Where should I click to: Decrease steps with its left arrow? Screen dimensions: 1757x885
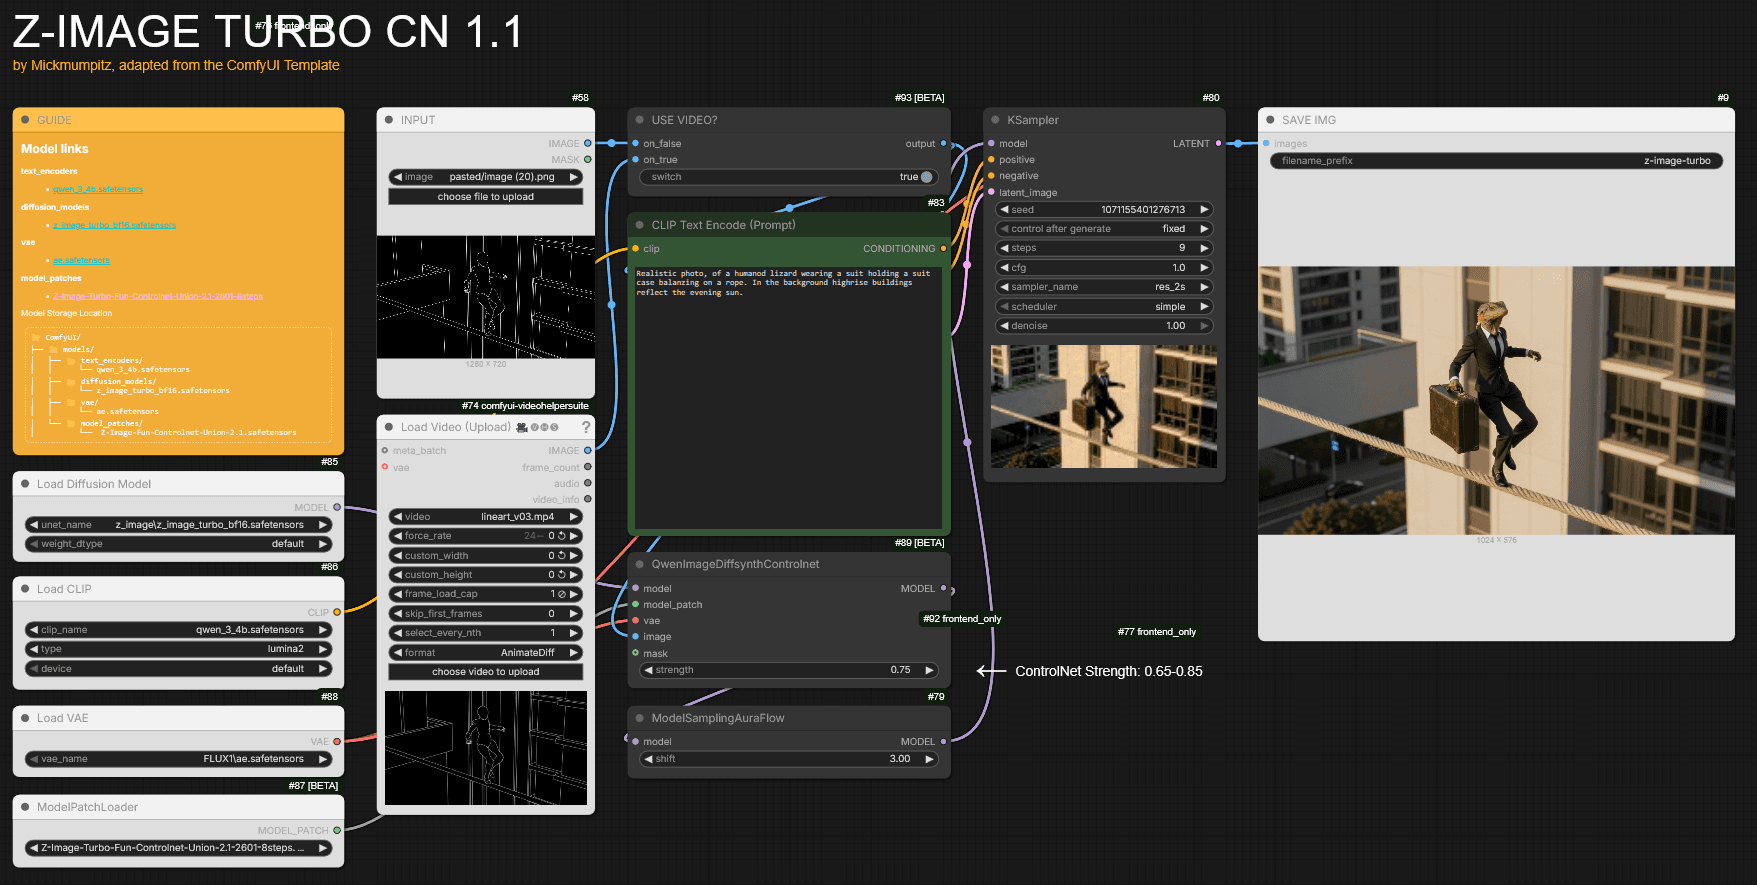pos(1004,248)
